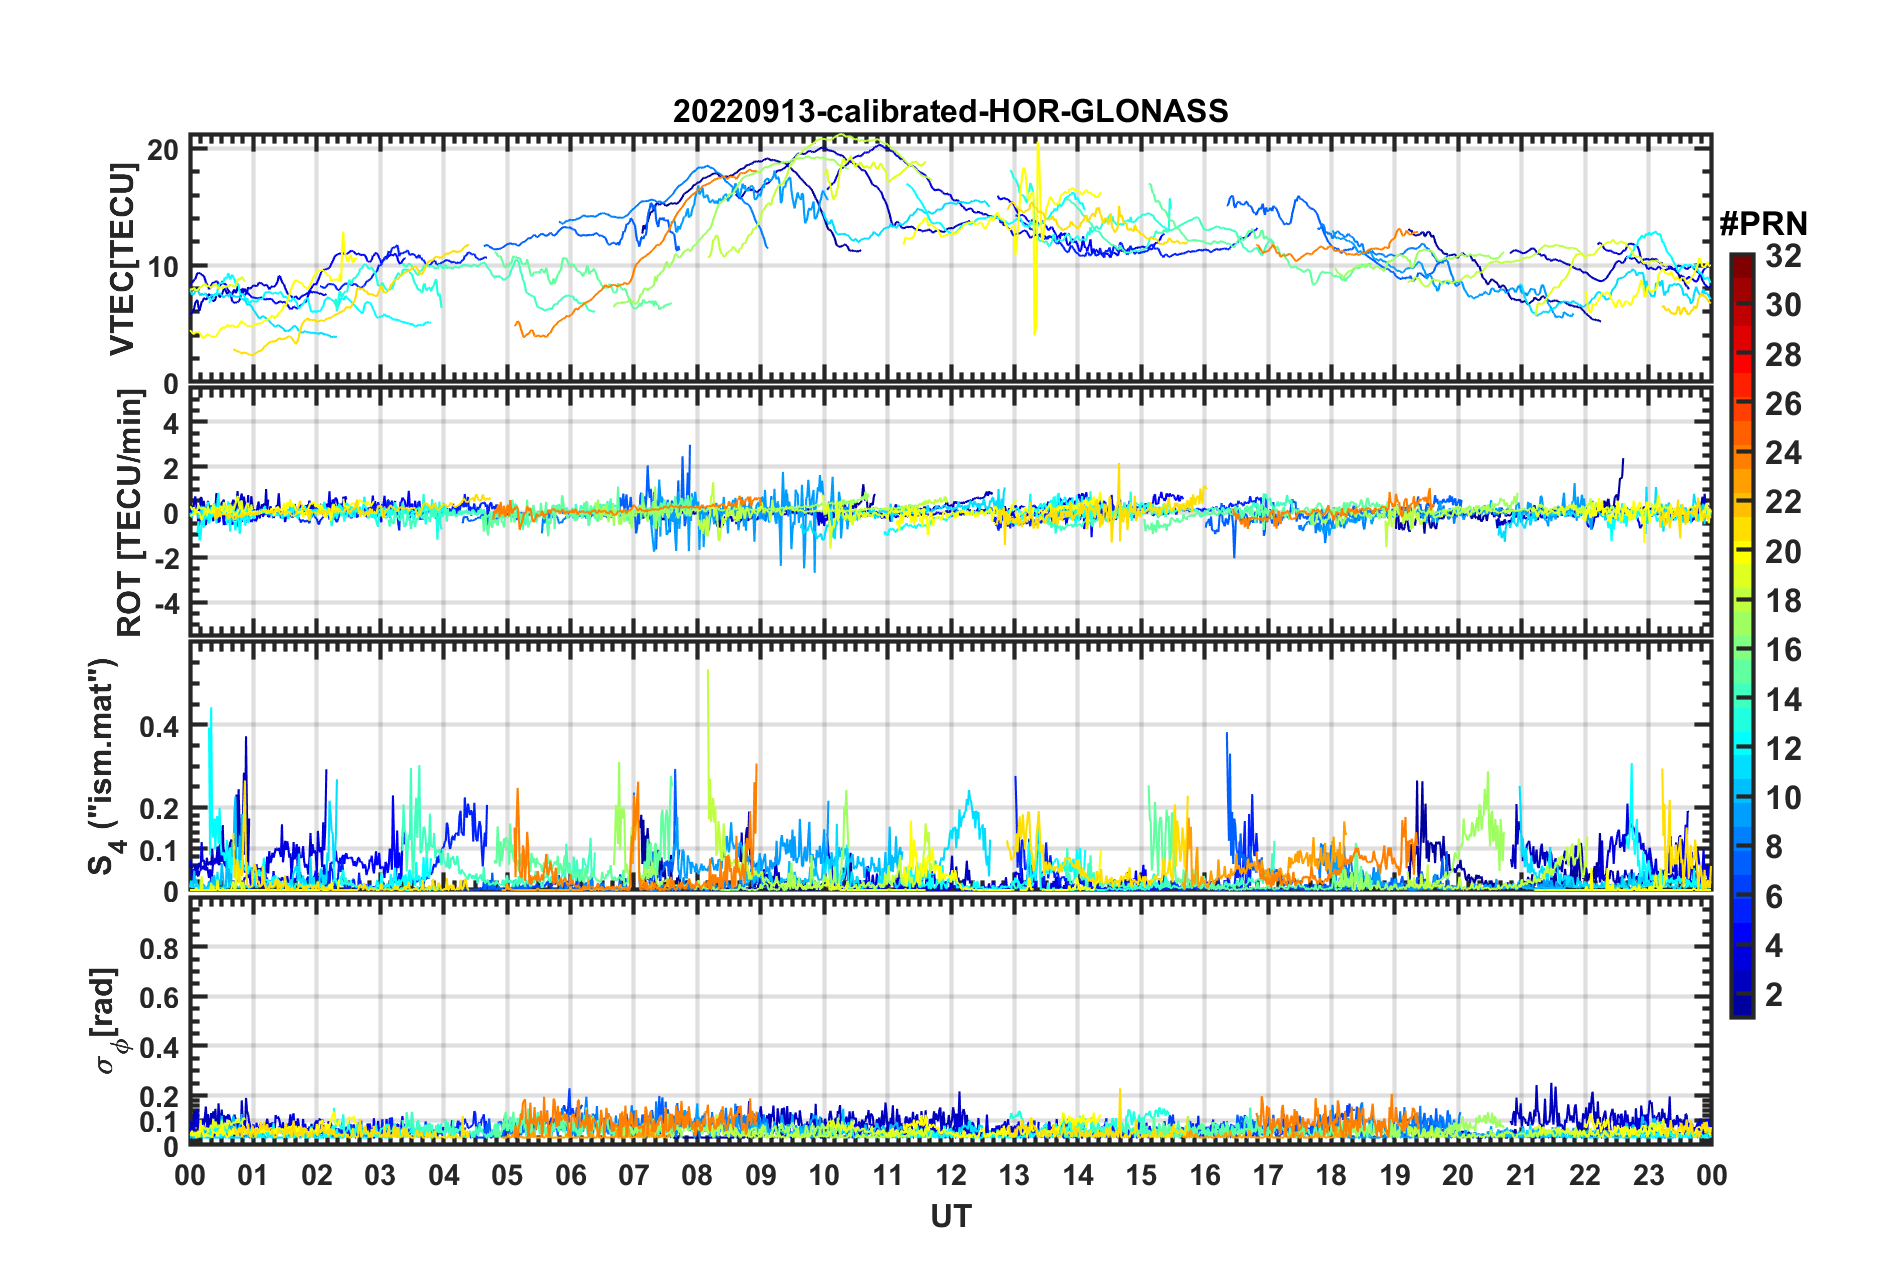Click x-axis hour tick label "21"

point(1522,1175)
